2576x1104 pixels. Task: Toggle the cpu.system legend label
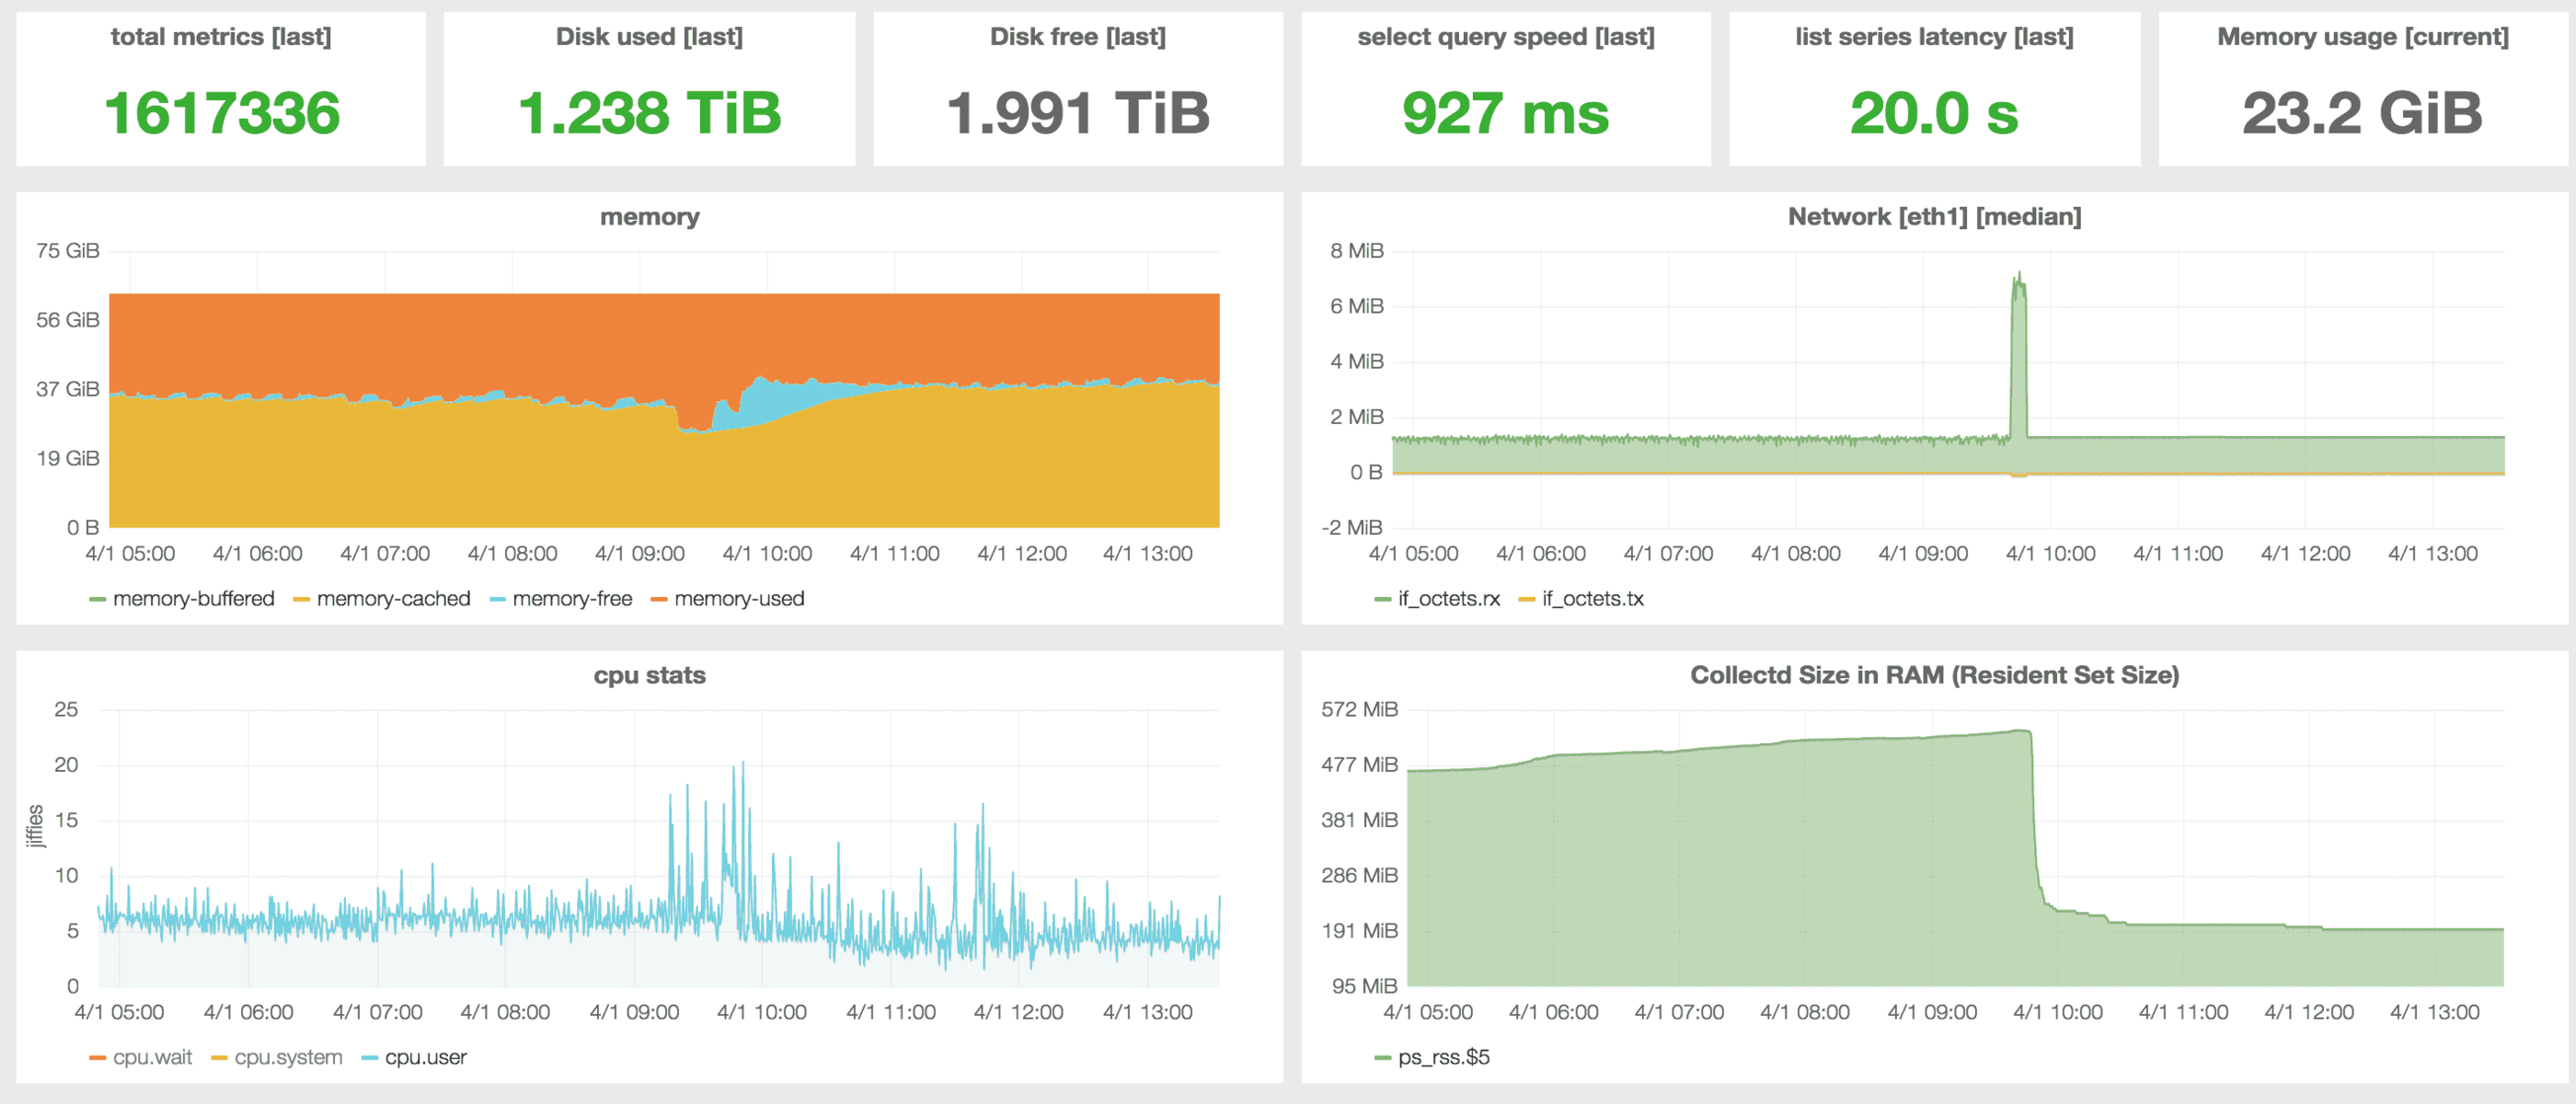tap(288, 1057)
